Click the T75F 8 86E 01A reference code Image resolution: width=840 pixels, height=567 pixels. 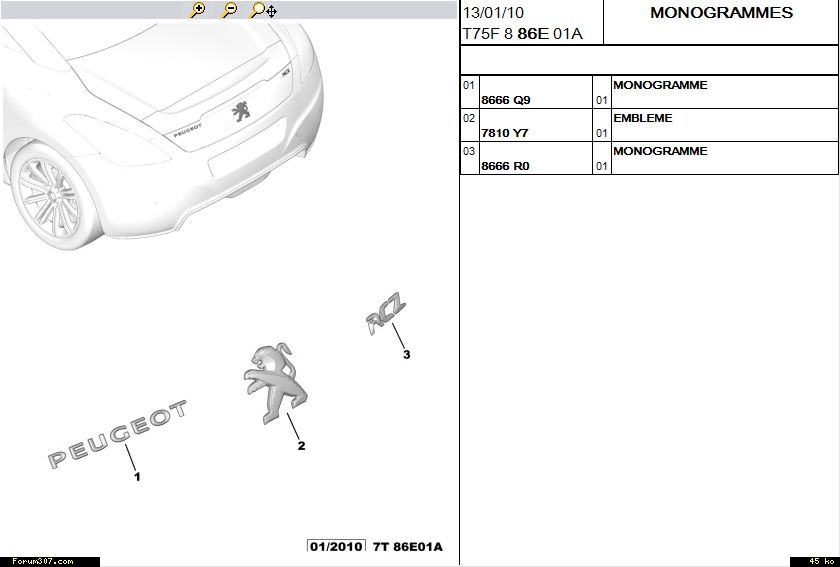pos(522,34)
